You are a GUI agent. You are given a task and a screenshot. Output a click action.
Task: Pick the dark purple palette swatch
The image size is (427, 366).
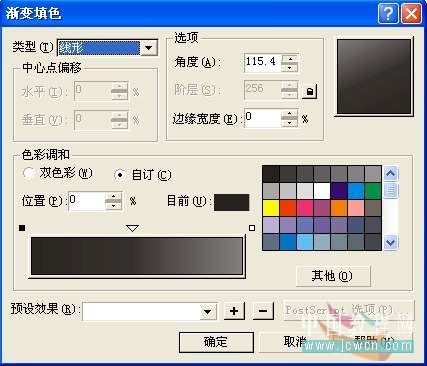[x=339, y=191]
